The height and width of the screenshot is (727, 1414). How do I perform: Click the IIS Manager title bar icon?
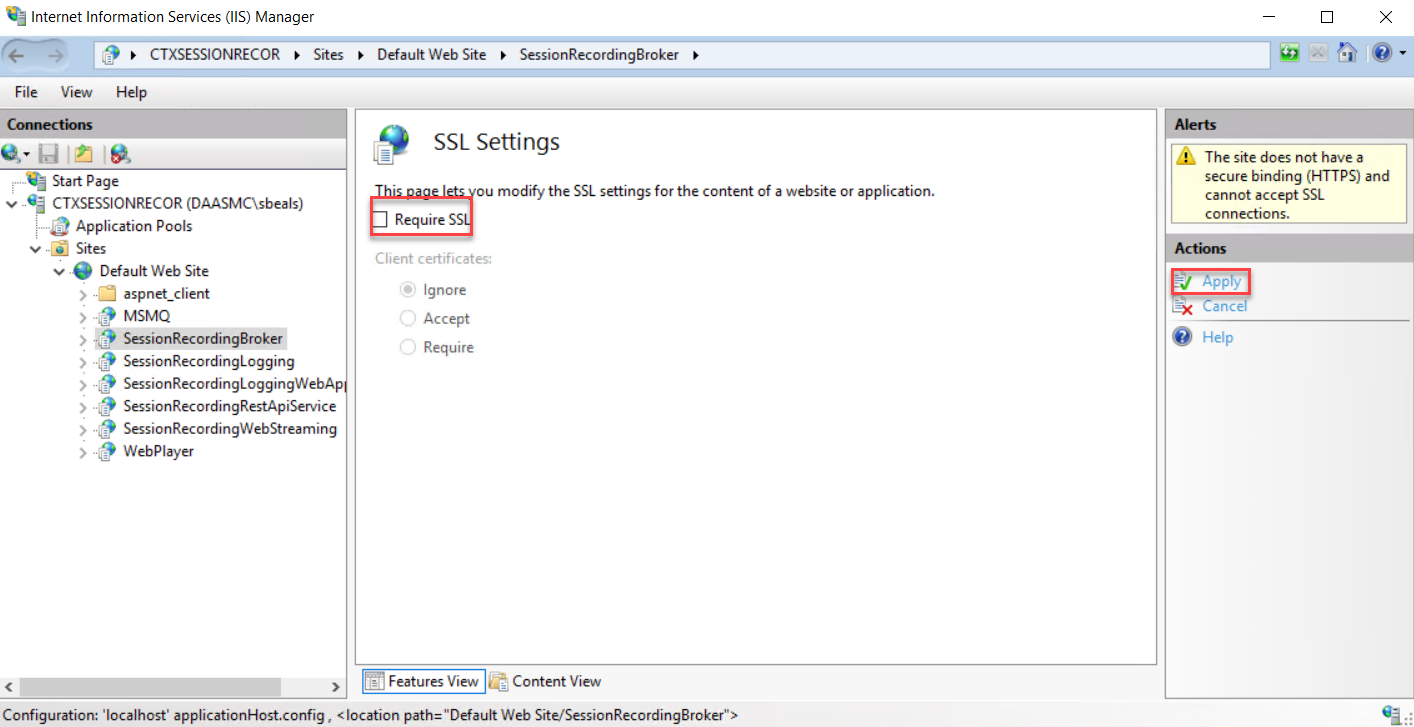click(x=15, y=16)
